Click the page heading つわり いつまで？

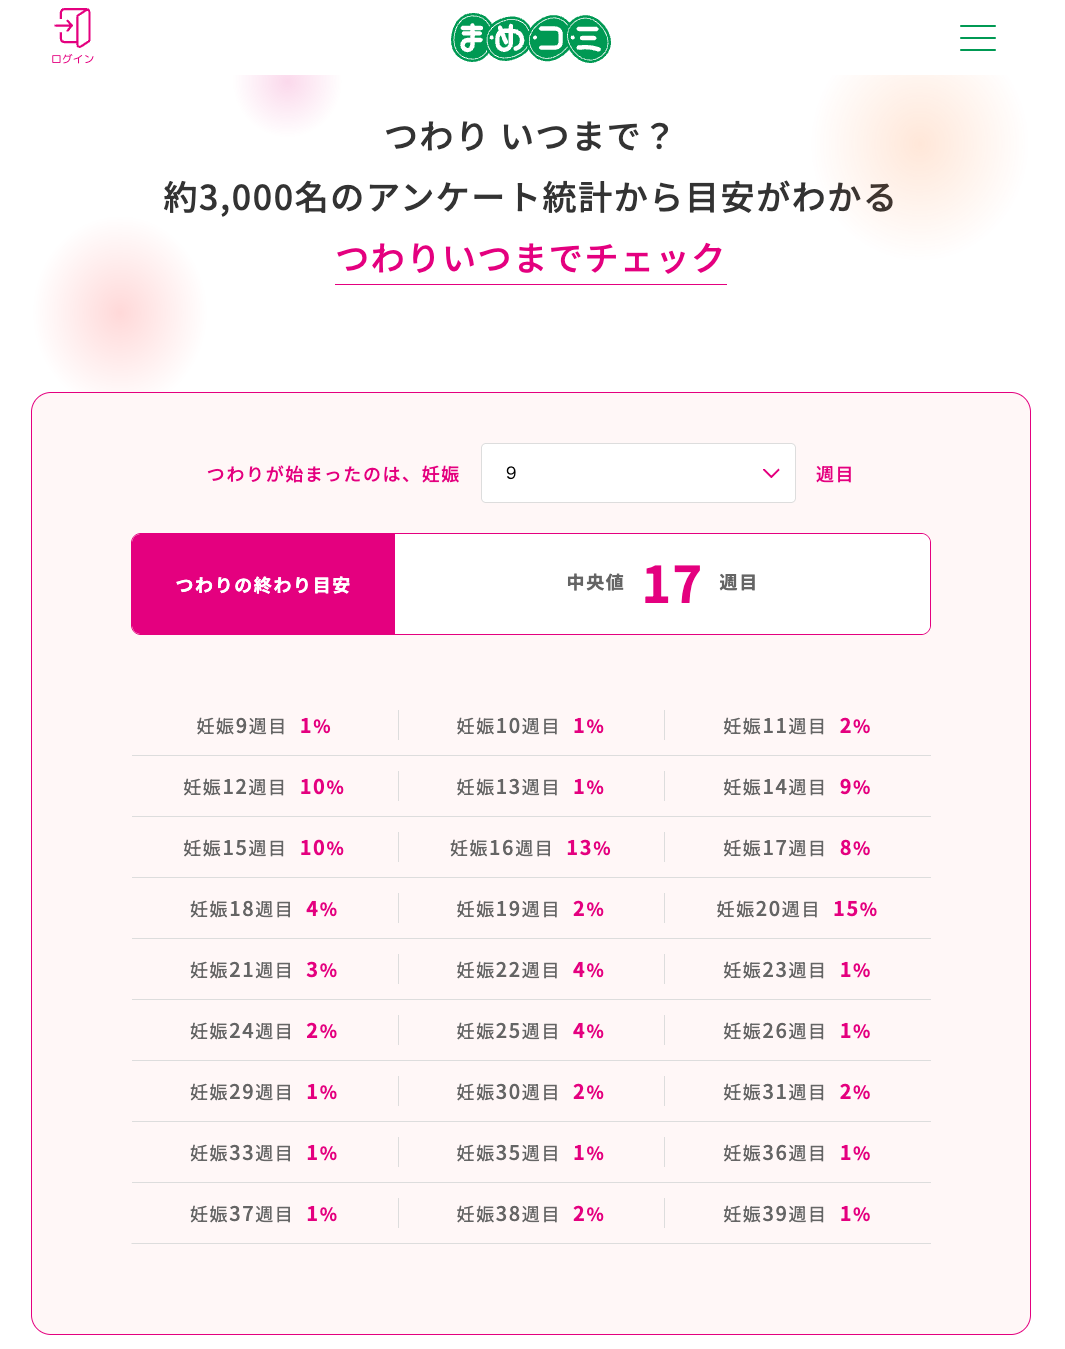click(x=531, y=136)
